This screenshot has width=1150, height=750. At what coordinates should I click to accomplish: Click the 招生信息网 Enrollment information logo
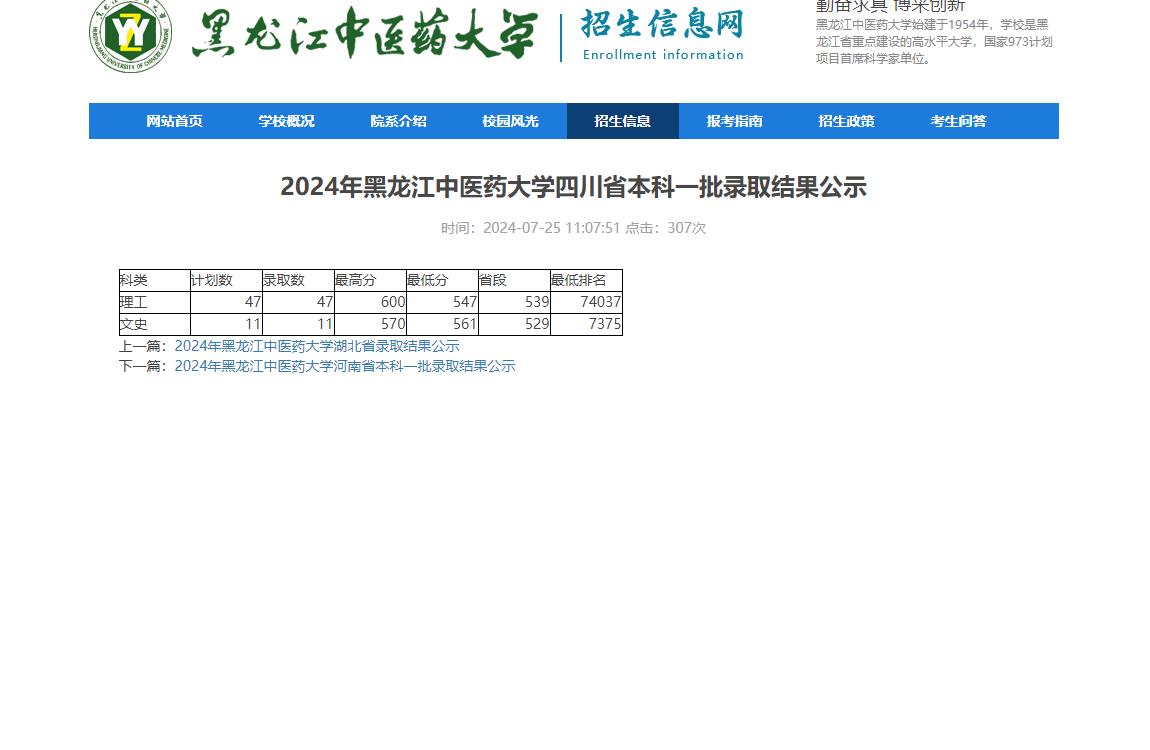[x=662, y=36]
